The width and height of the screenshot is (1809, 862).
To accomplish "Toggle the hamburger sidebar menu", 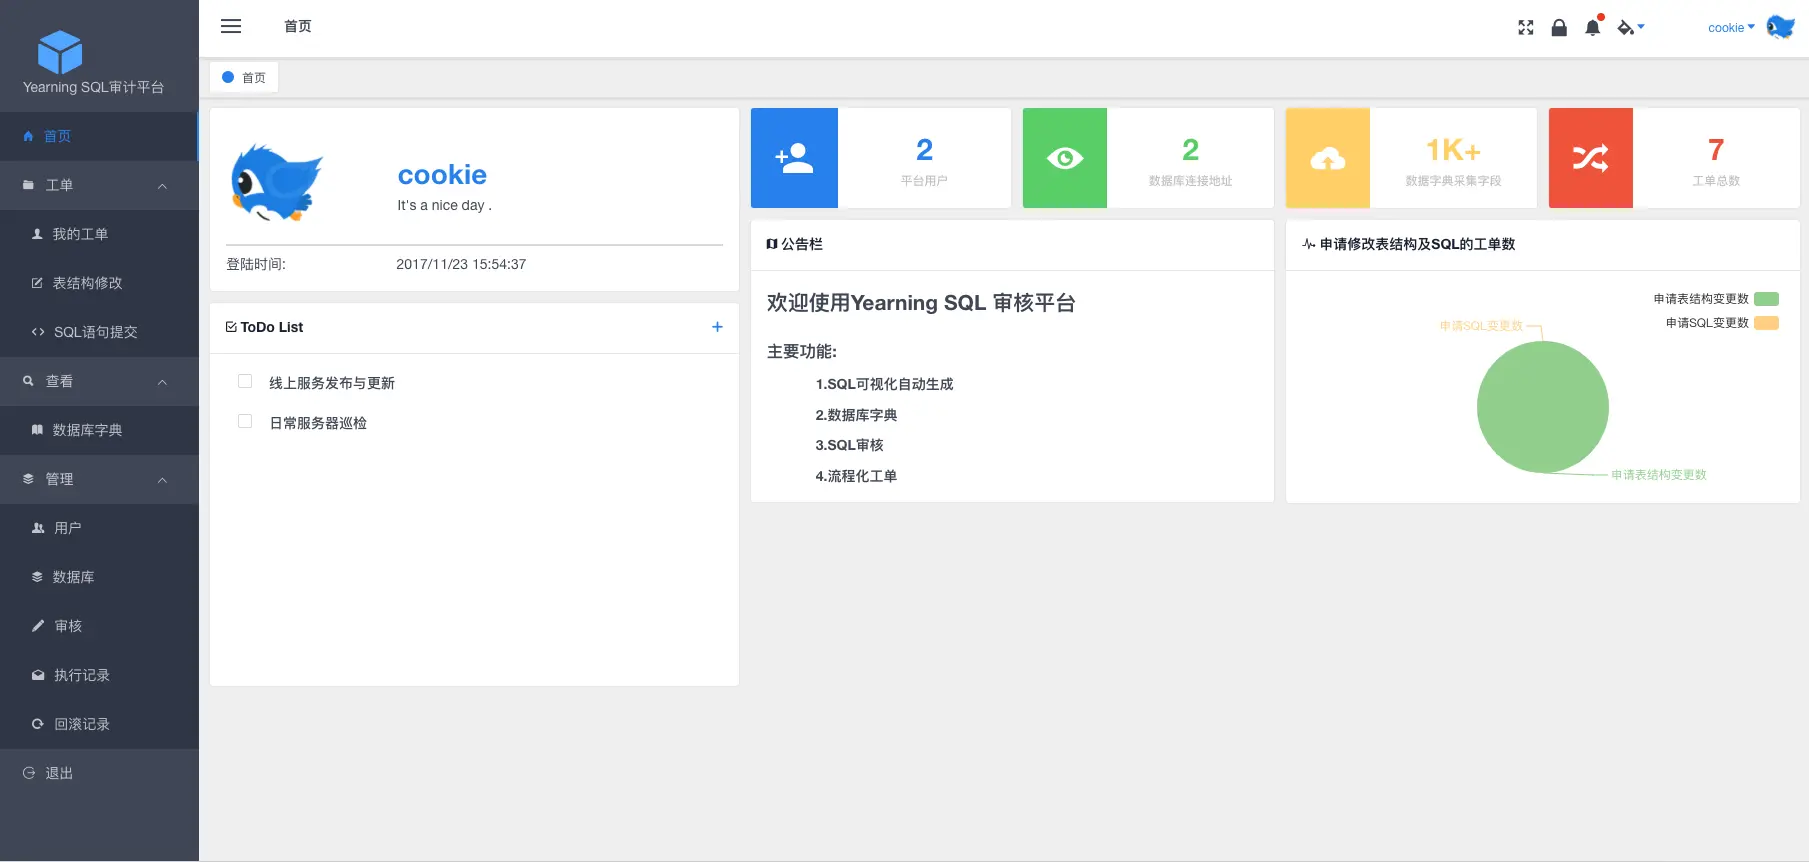I will [231, 26].
